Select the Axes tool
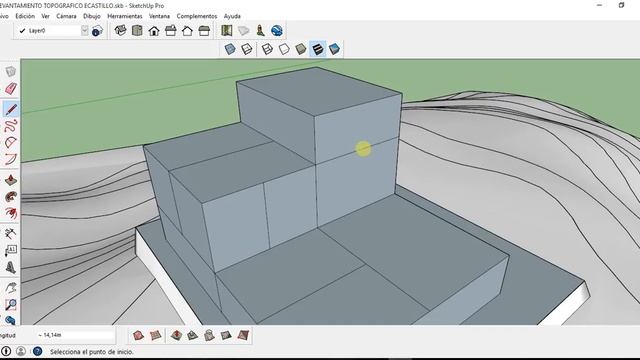This screenshot has height=360, width=640. click(11, 233)
